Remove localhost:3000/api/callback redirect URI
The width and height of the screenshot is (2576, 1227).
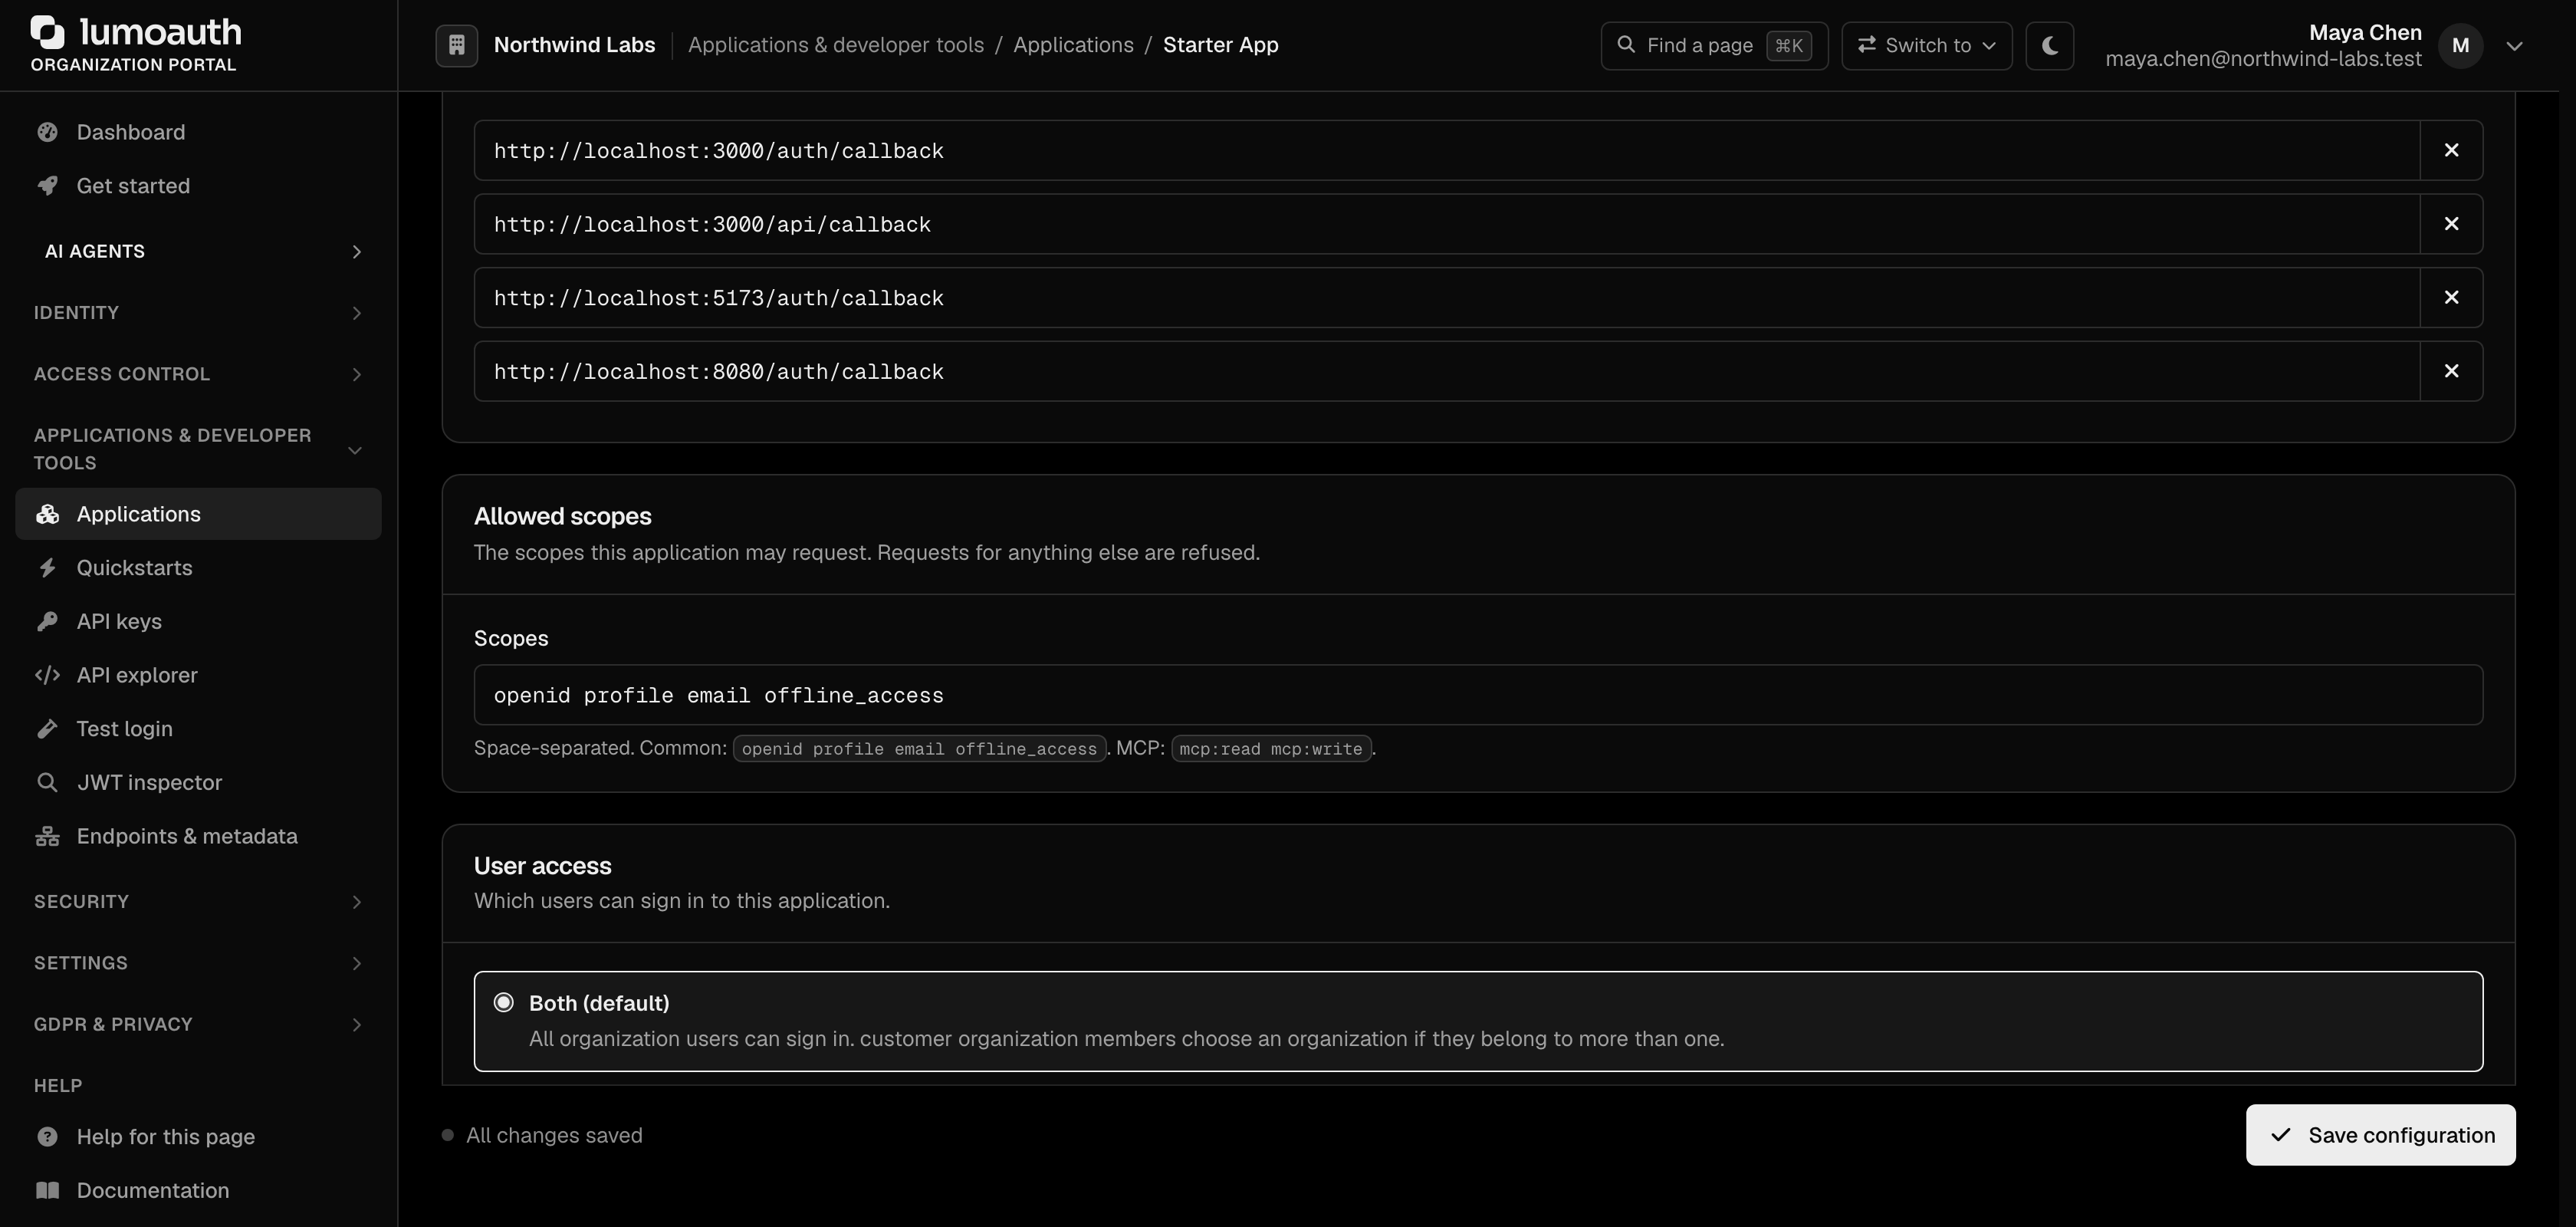point(2451,224)
